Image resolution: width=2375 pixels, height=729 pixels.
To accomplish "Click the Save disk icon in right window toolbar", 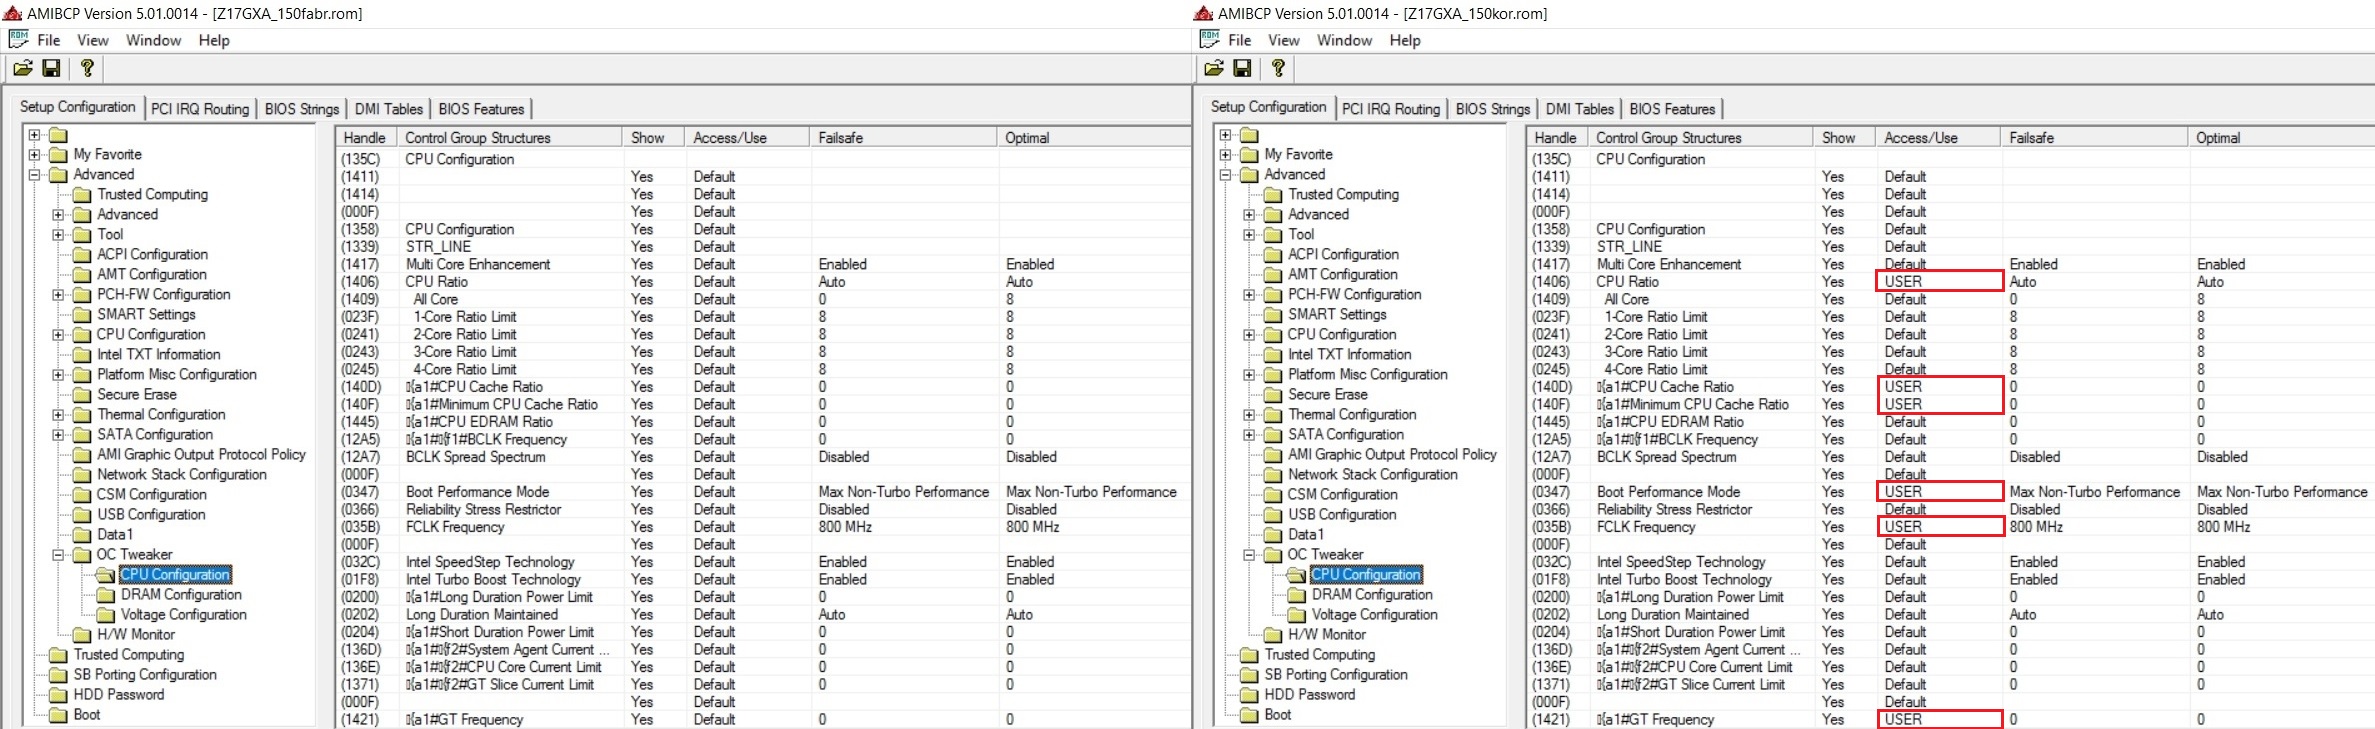I will tap(1242, 68).
